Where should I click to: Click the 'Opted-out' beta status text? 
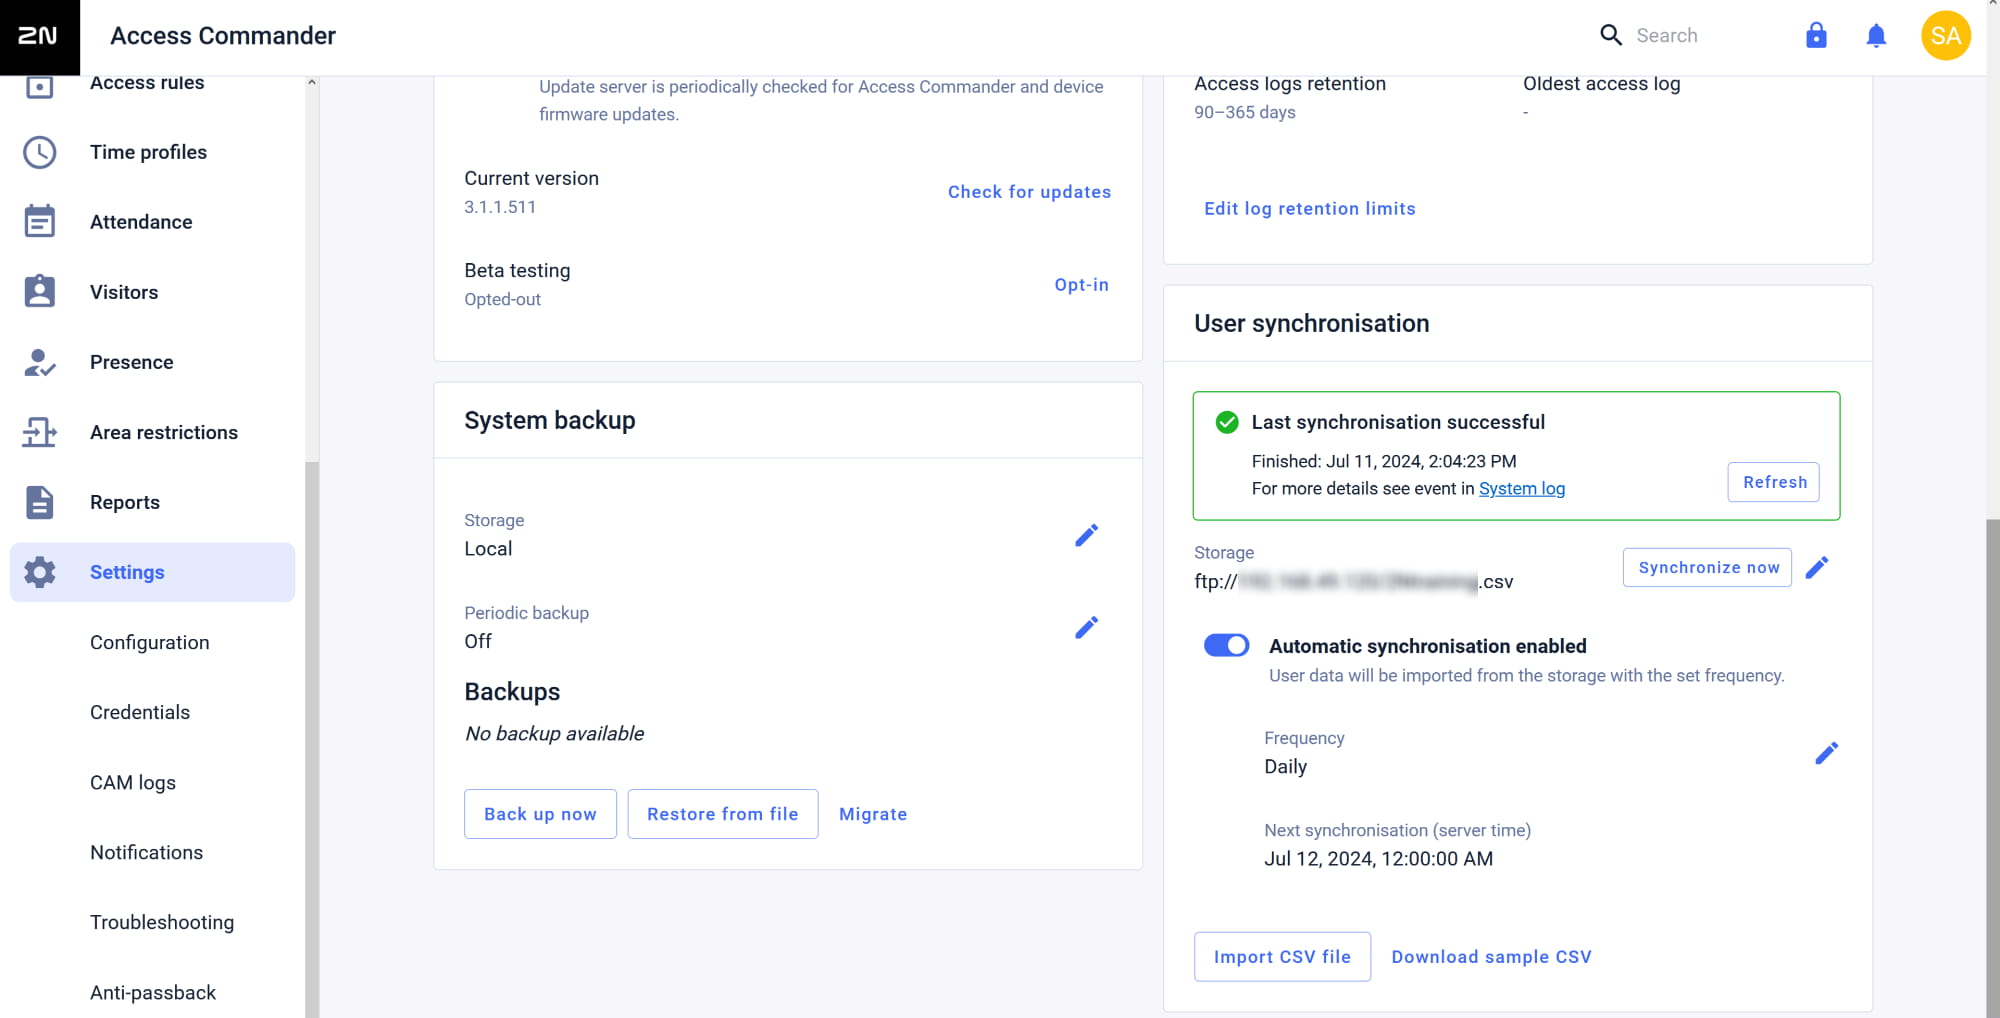tap(502, 299)
